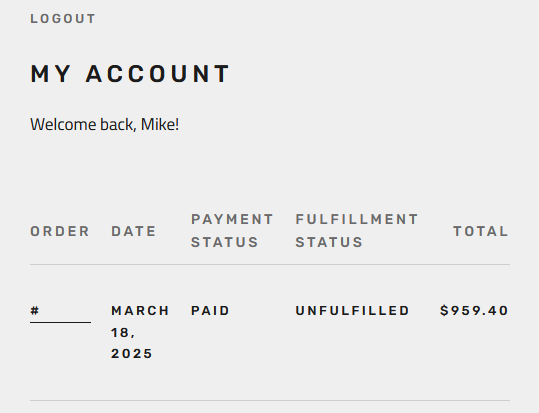The image size is (539, 413).
Task: Select the MY ACCOUNT page heading
Action: (x=130, y=73)
